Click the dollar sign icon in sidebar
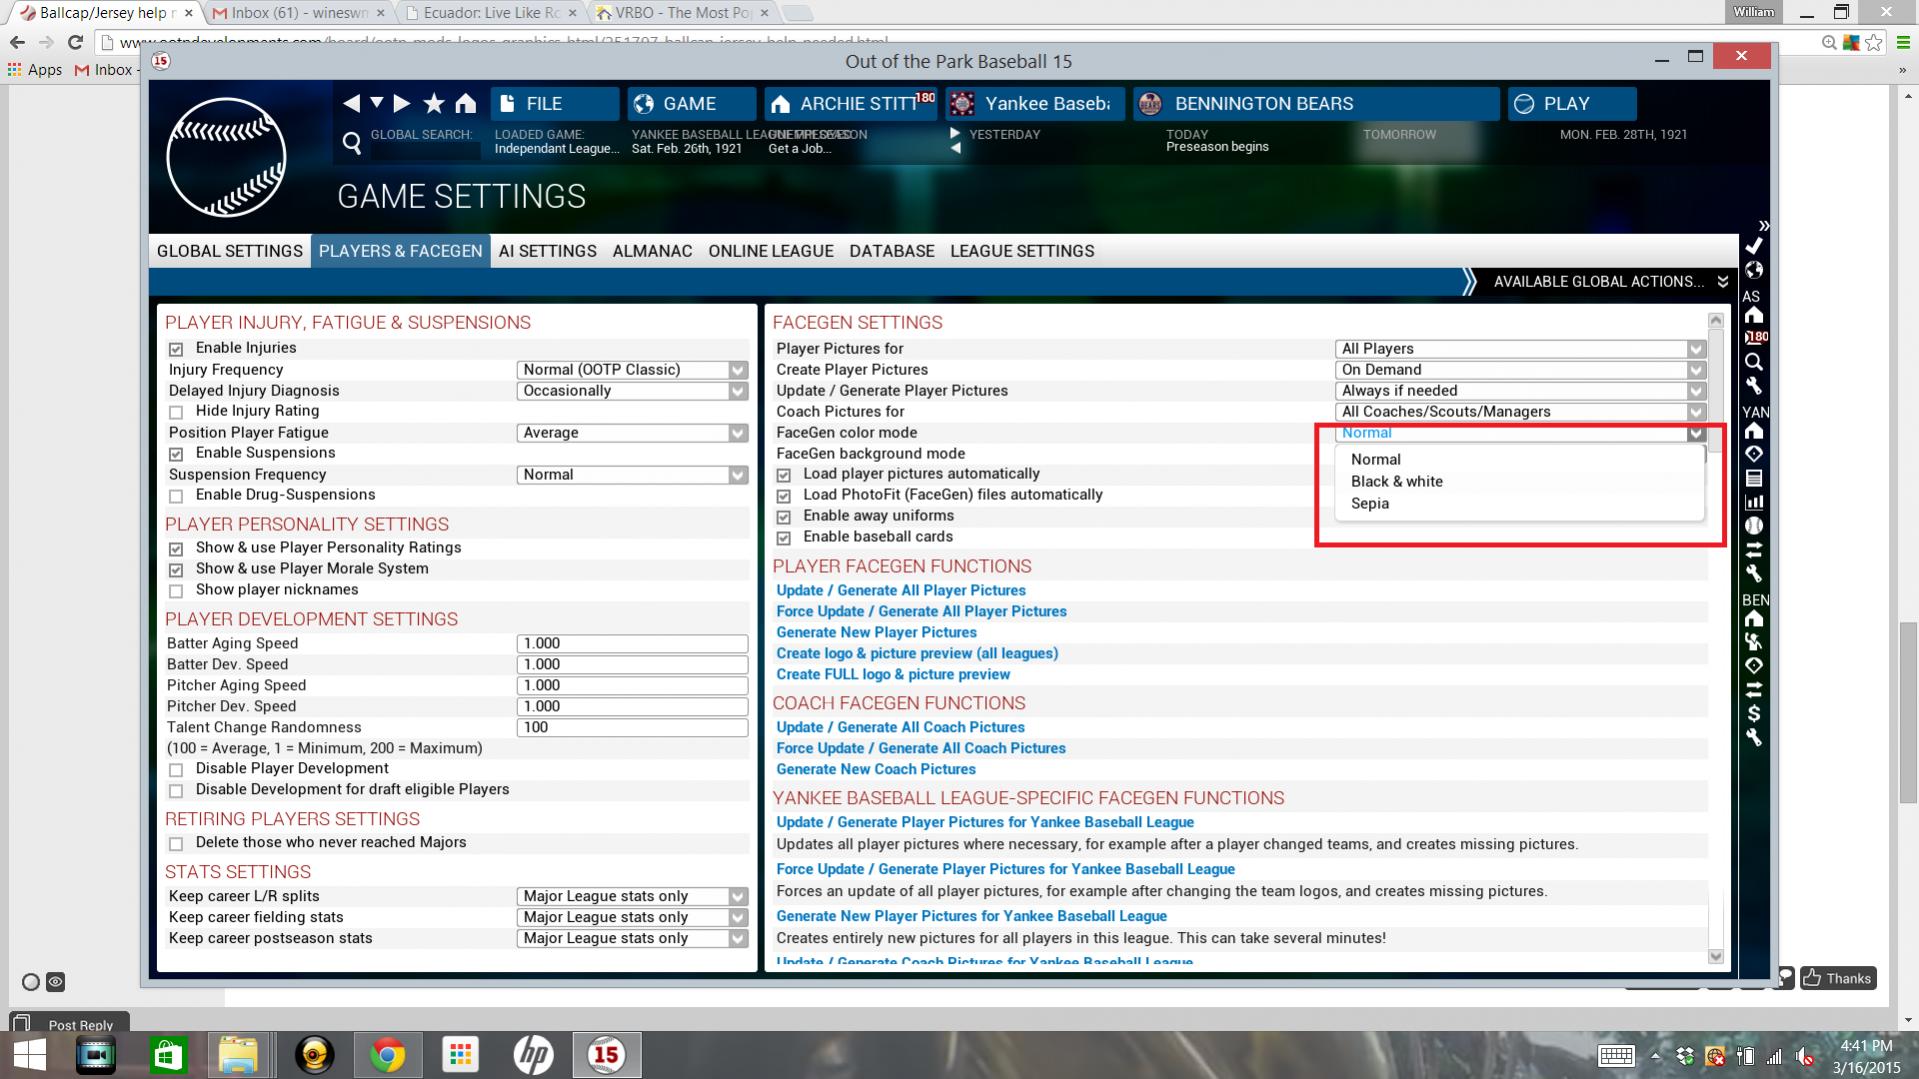The width and height of the screenshot is (1919, 1079). click(x=1754, y=714)
